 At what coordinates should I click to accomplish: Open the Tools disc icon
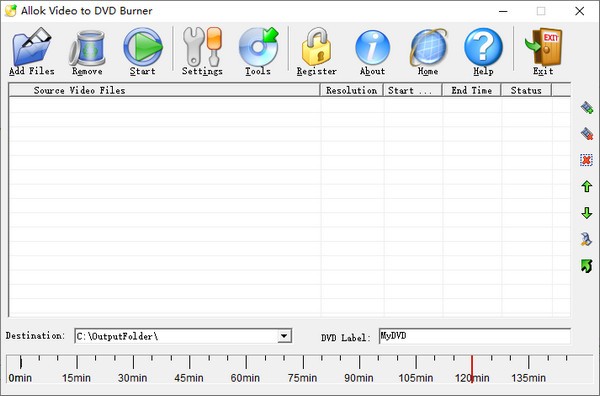258,47
